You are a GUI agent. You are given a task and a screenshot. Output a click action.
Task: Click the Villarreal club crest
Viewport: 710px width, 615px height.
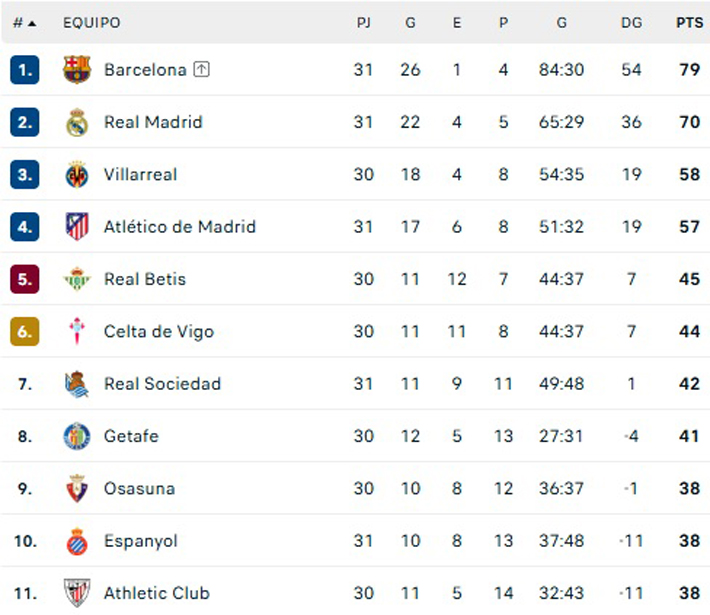pyautogui.click(x=77, y=175)
